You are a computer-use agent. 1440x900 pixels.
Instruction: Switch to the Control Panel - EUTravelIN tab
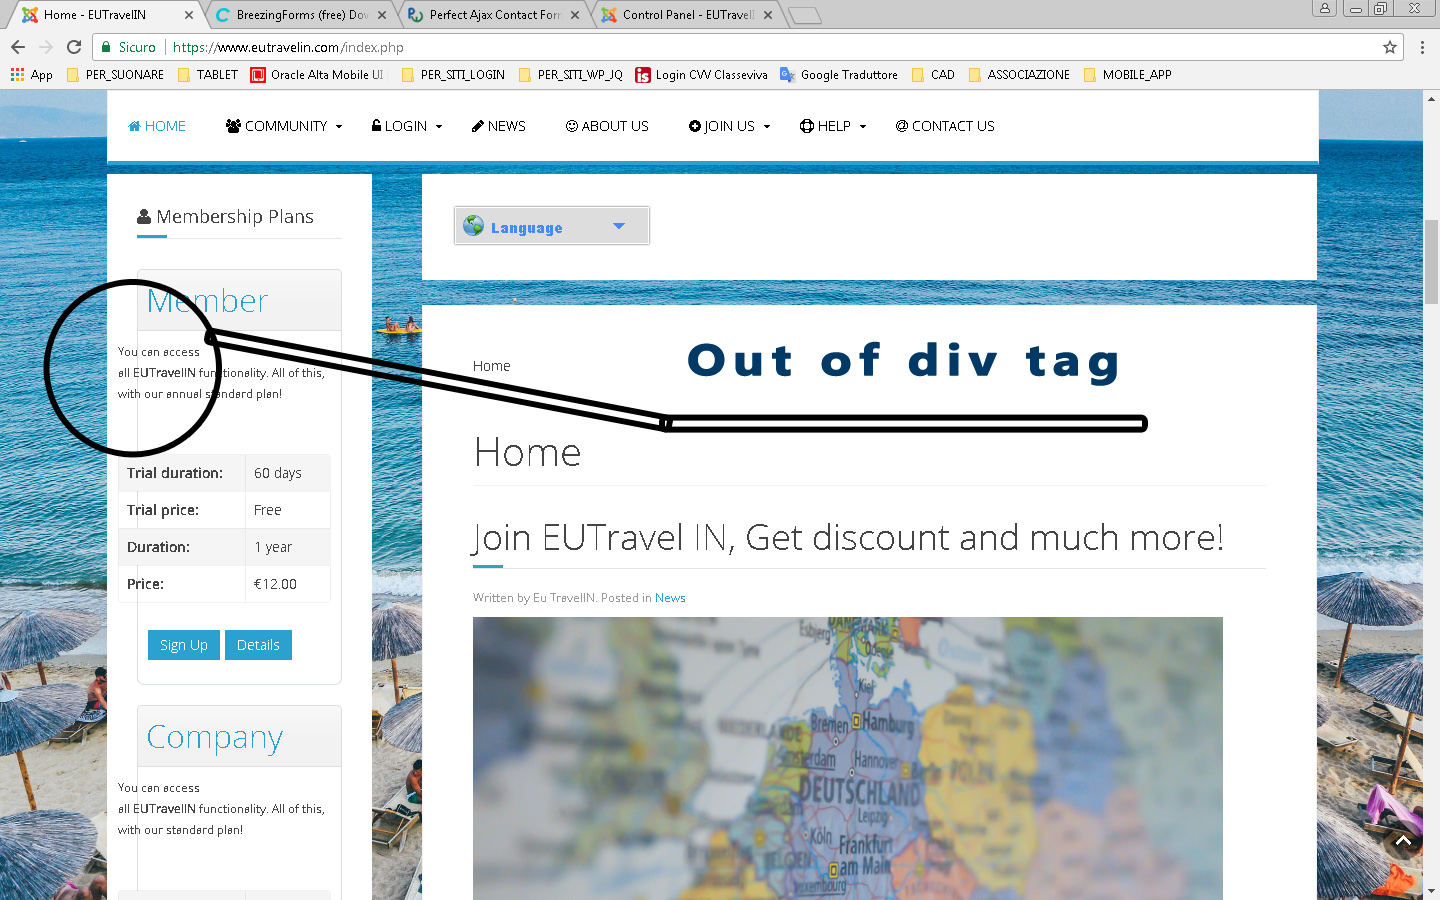[x=686, y=15]
